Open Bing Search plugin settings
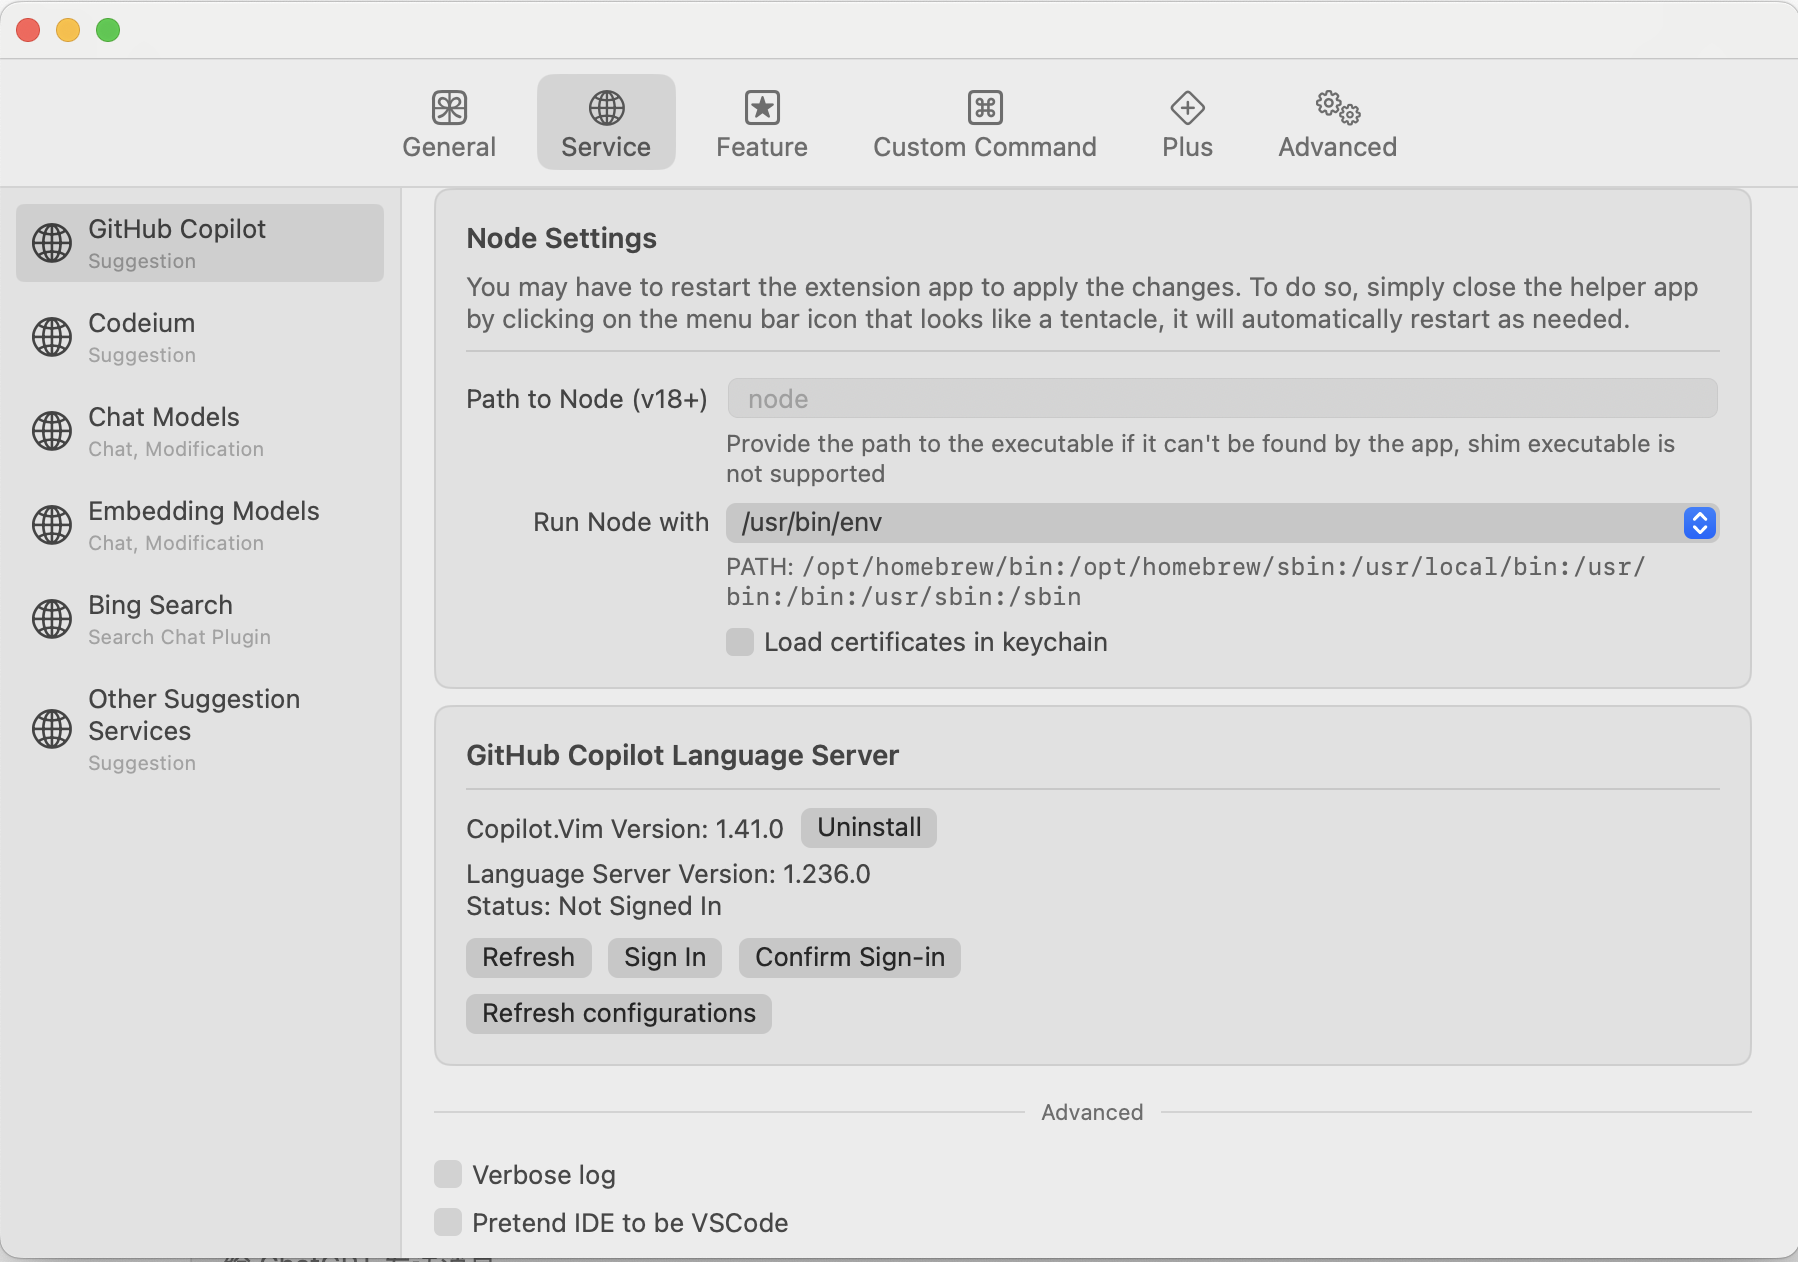This screenshot has height=1262, width=1798. click(200, 619)
